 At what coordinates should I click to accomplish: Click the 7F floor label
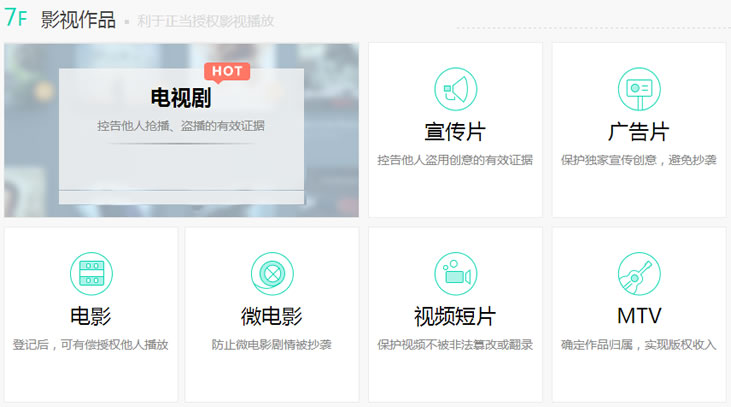point(16,18)
